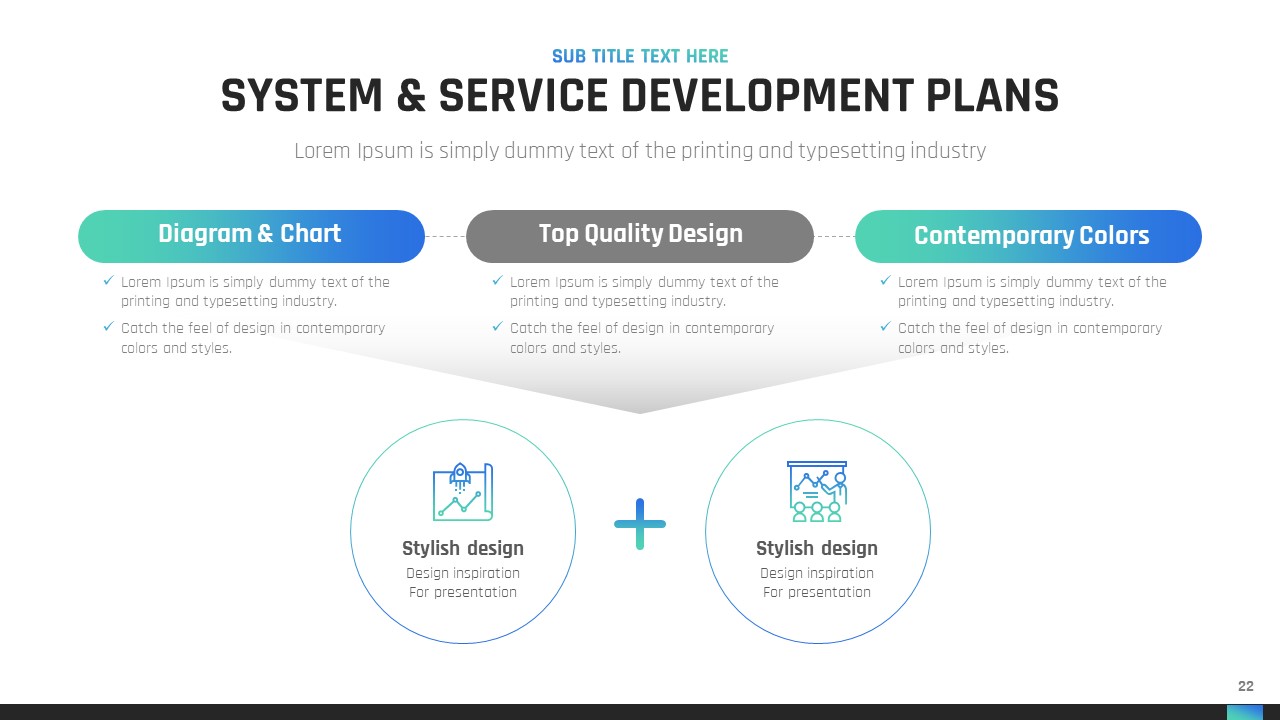Click first checkmark under Diagram & Chart

pos(108,282)
